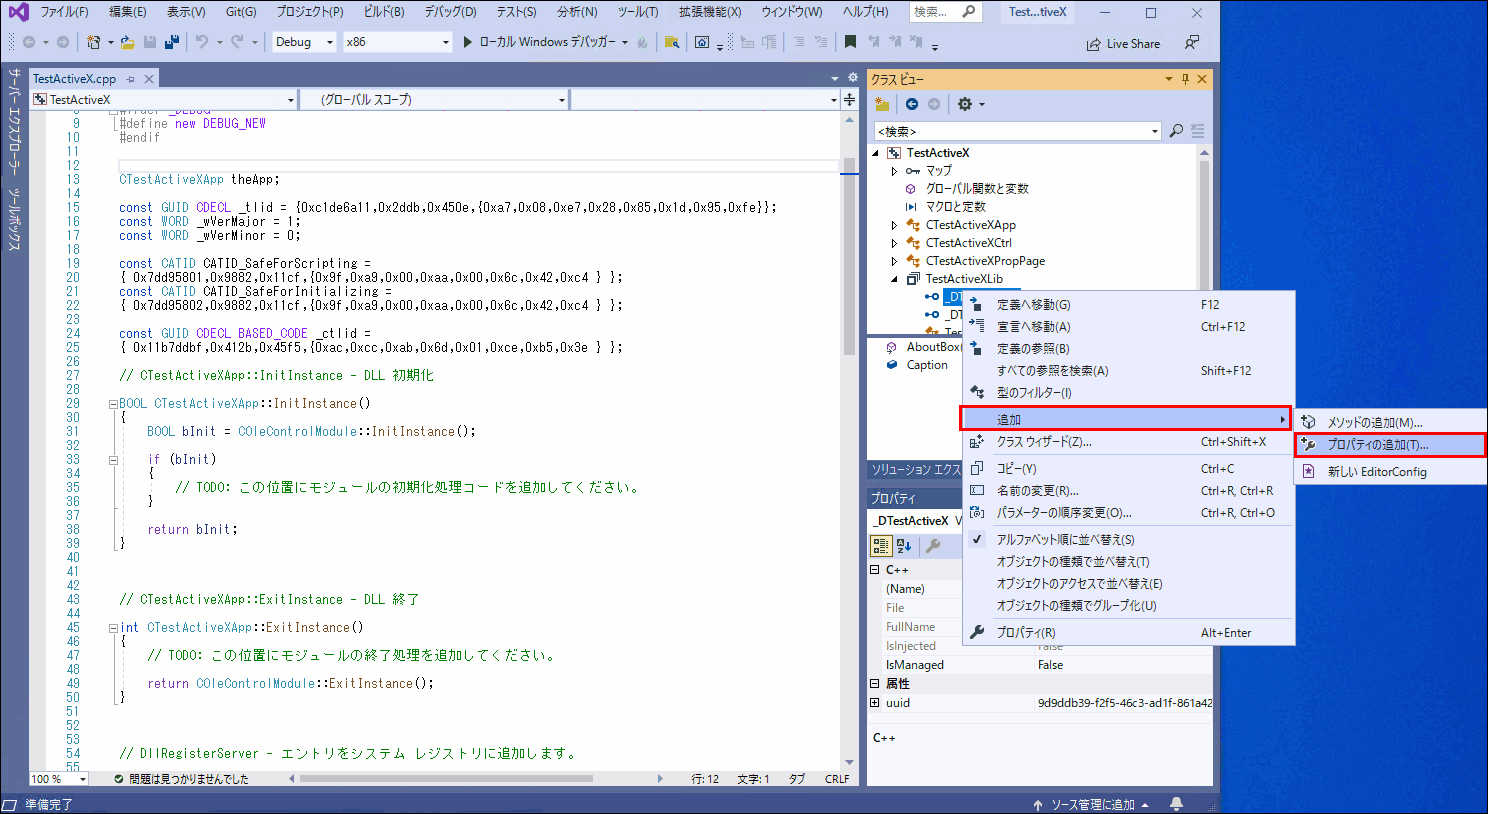Click the undo toolbar icon
Screen dimensions: 1488x814
coord(201,42)
